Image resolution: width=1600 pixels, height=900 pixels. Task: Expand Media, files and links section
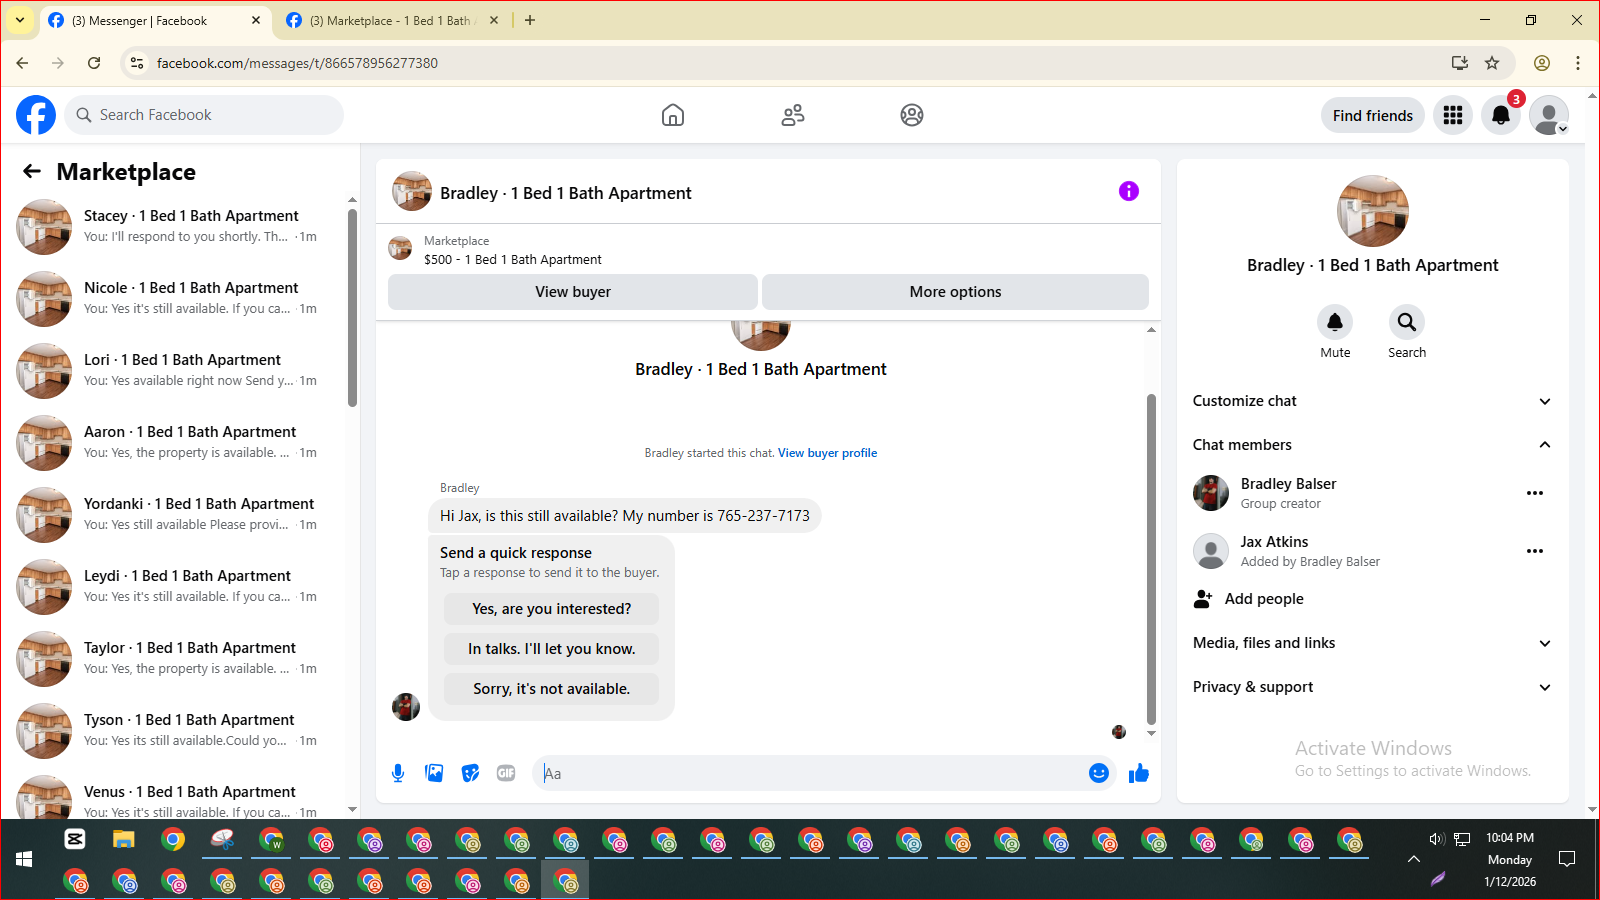tap(1372, 643)
